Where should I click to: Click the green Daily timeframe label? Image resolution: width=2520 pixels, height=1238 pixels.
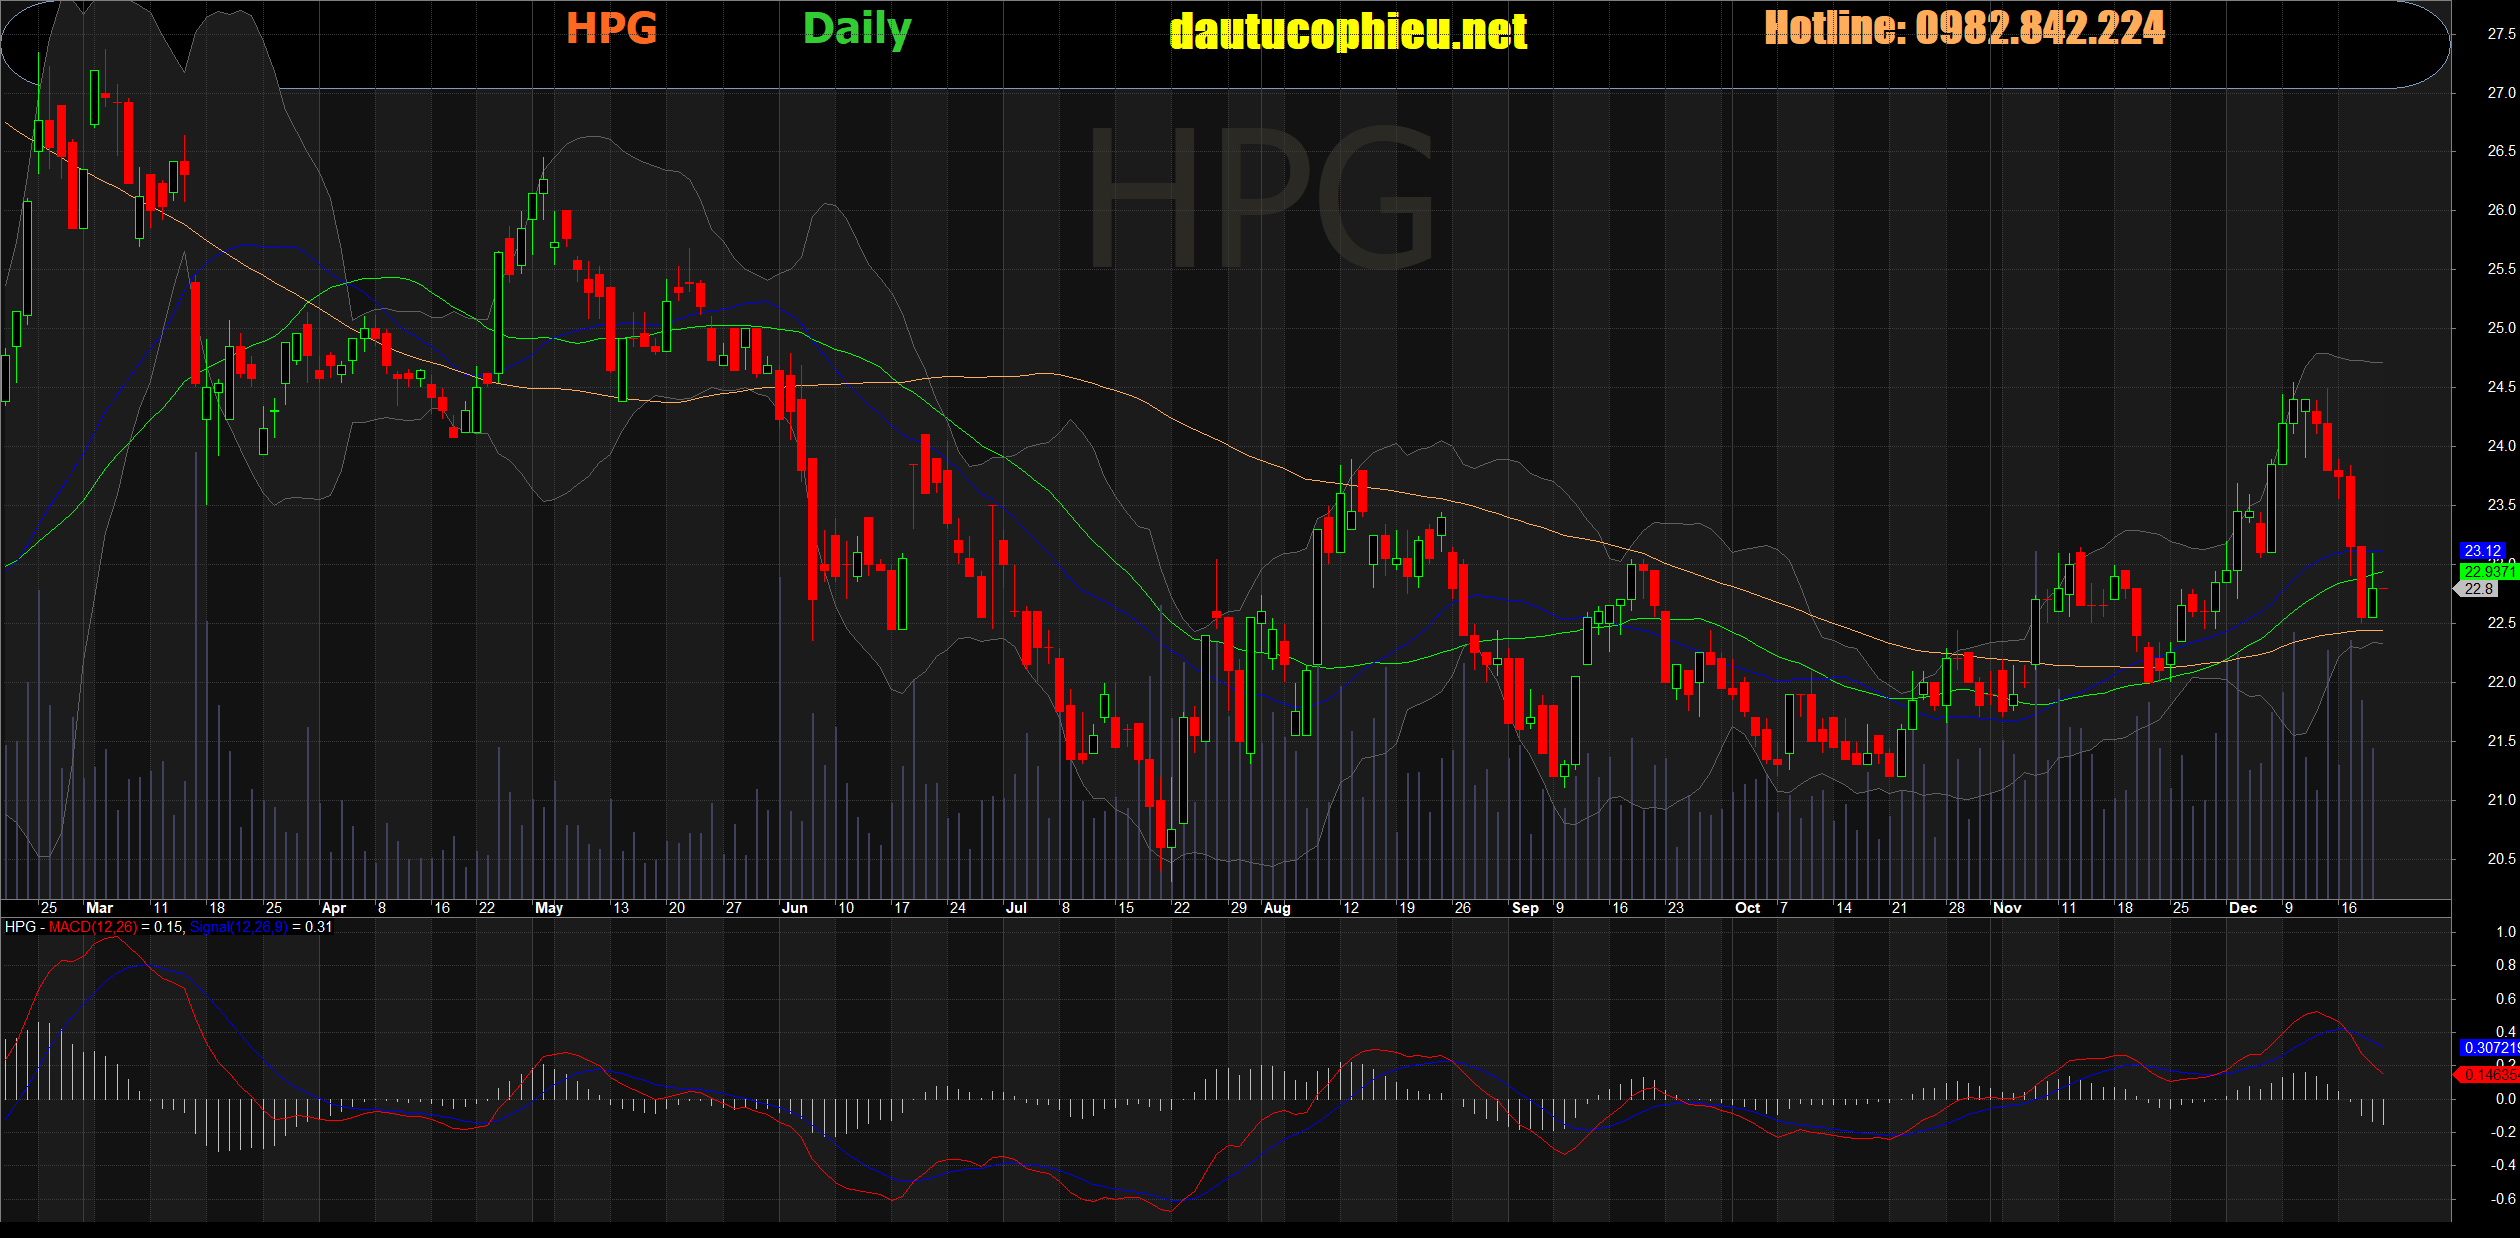pos(857,29)
